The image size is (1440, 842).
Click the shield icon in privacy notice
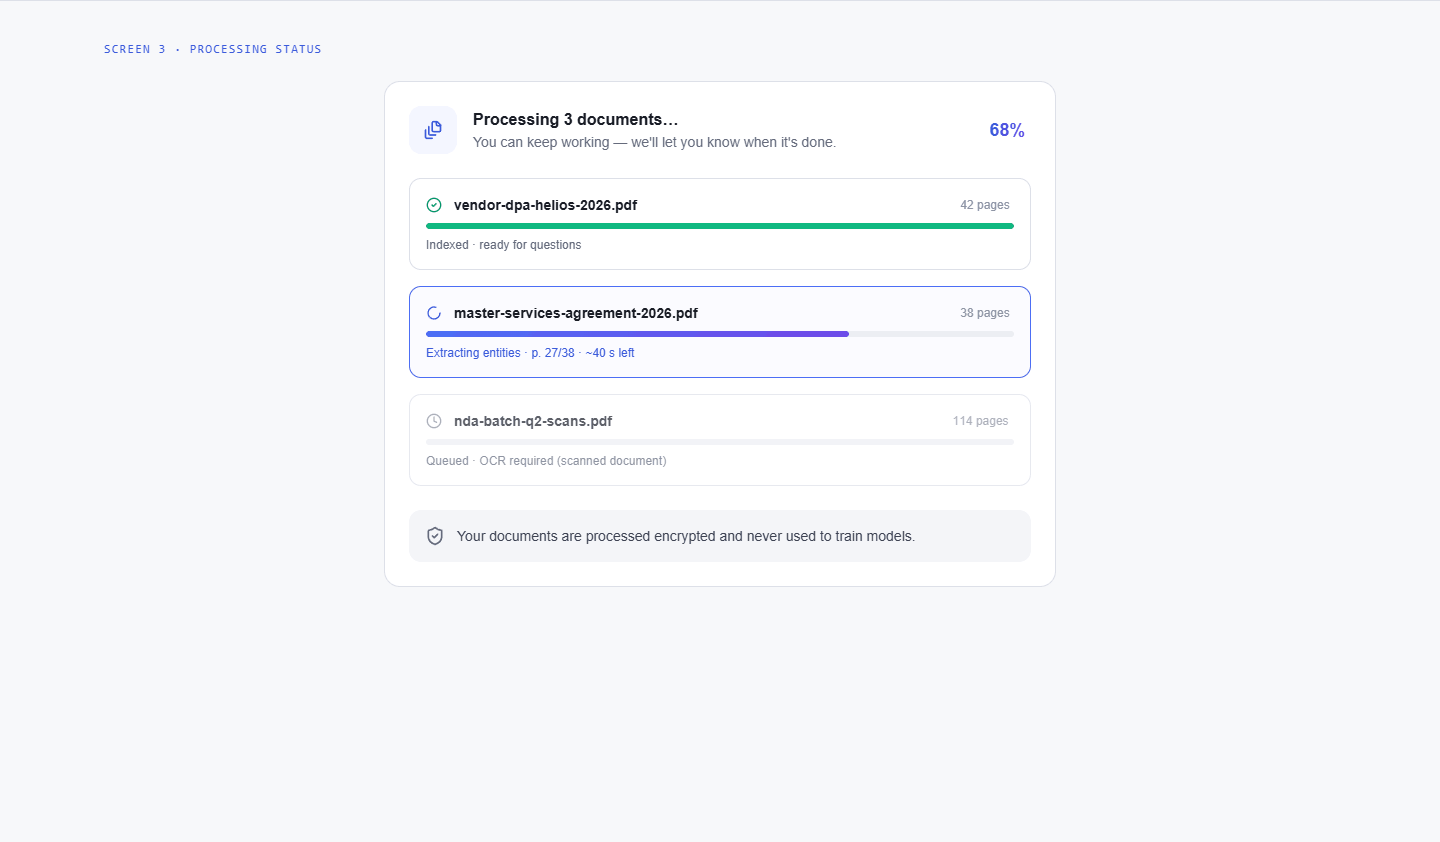point(435,536)
